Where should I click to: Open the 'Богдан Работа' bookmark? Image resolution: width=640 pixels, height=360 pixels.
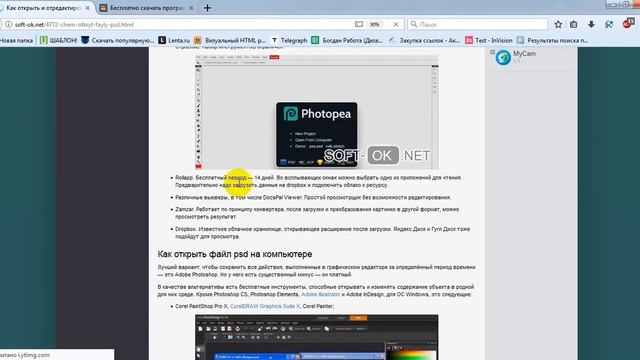347,40
